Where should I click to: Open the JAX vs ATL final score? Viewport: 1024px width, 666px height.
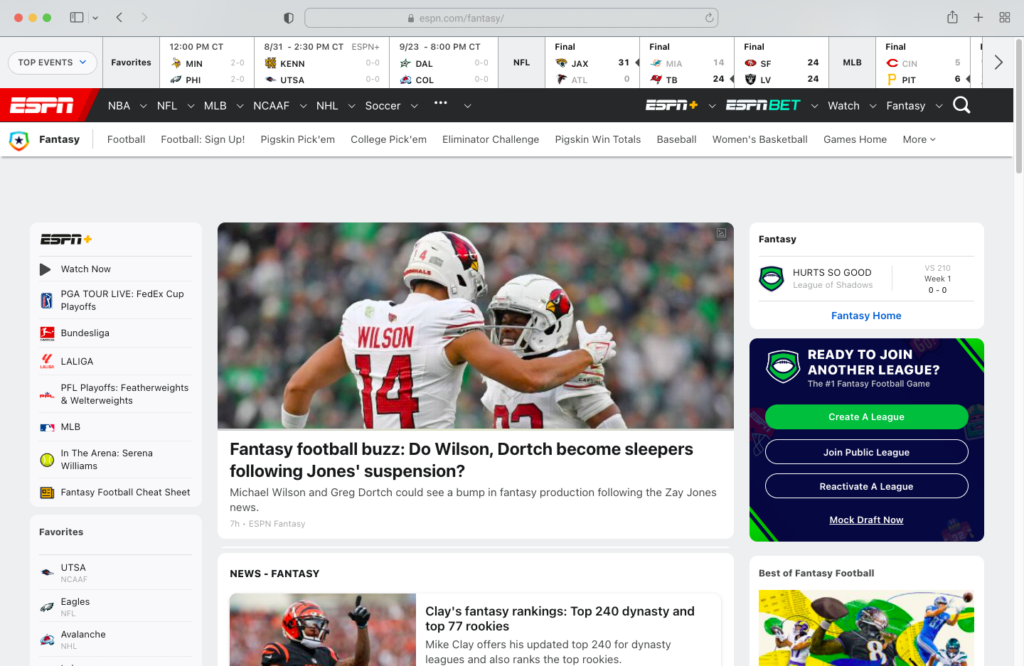pos(592,63)
